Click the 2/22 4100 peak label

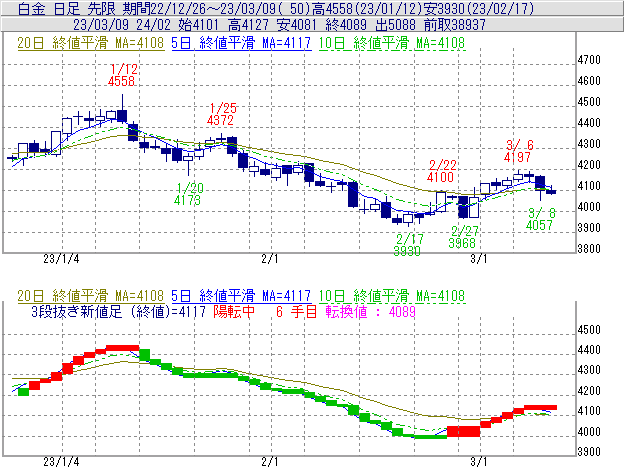(441, 171)
